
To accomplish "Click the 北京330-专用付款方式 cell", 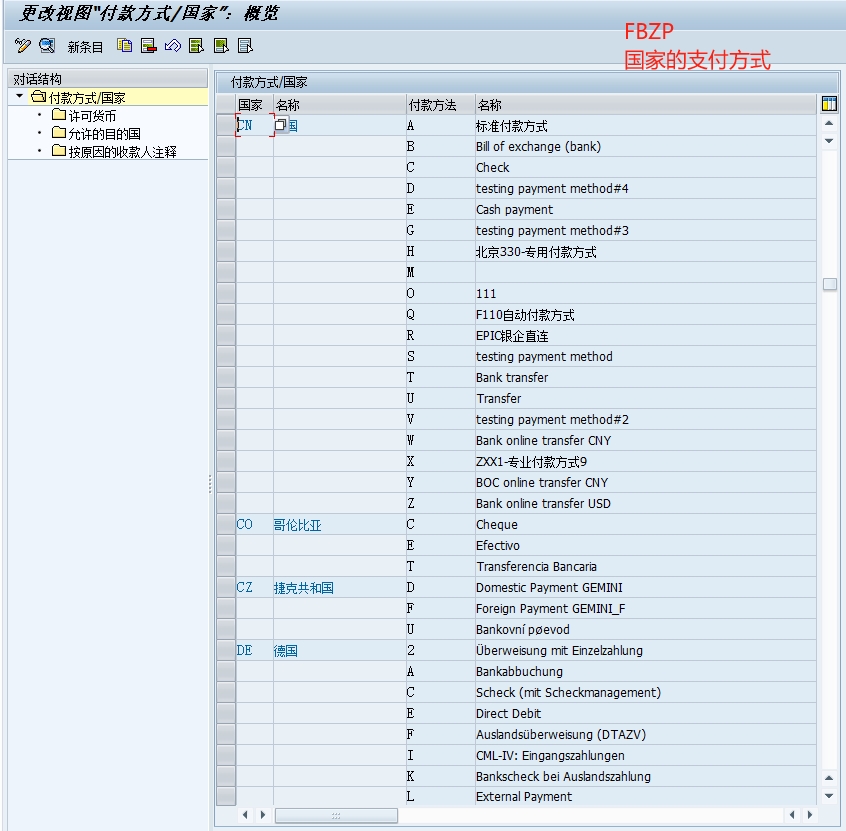I will coord(645,251).
